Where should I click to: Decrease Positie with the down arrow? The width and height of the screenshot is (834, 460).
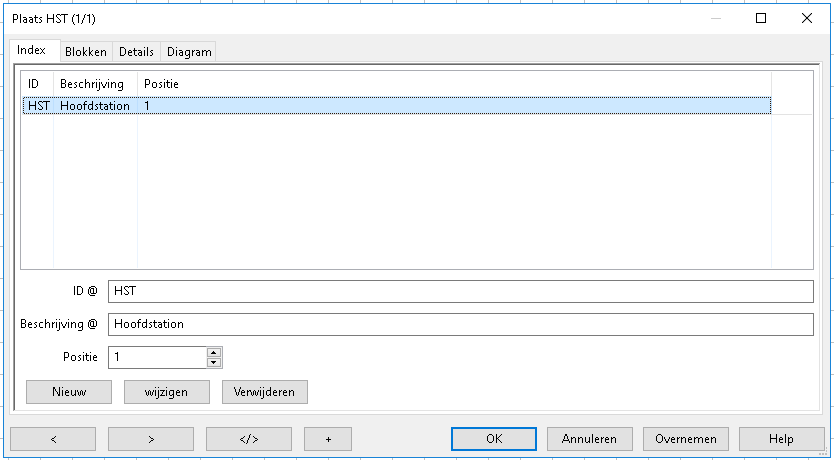[x=214, y=362]
